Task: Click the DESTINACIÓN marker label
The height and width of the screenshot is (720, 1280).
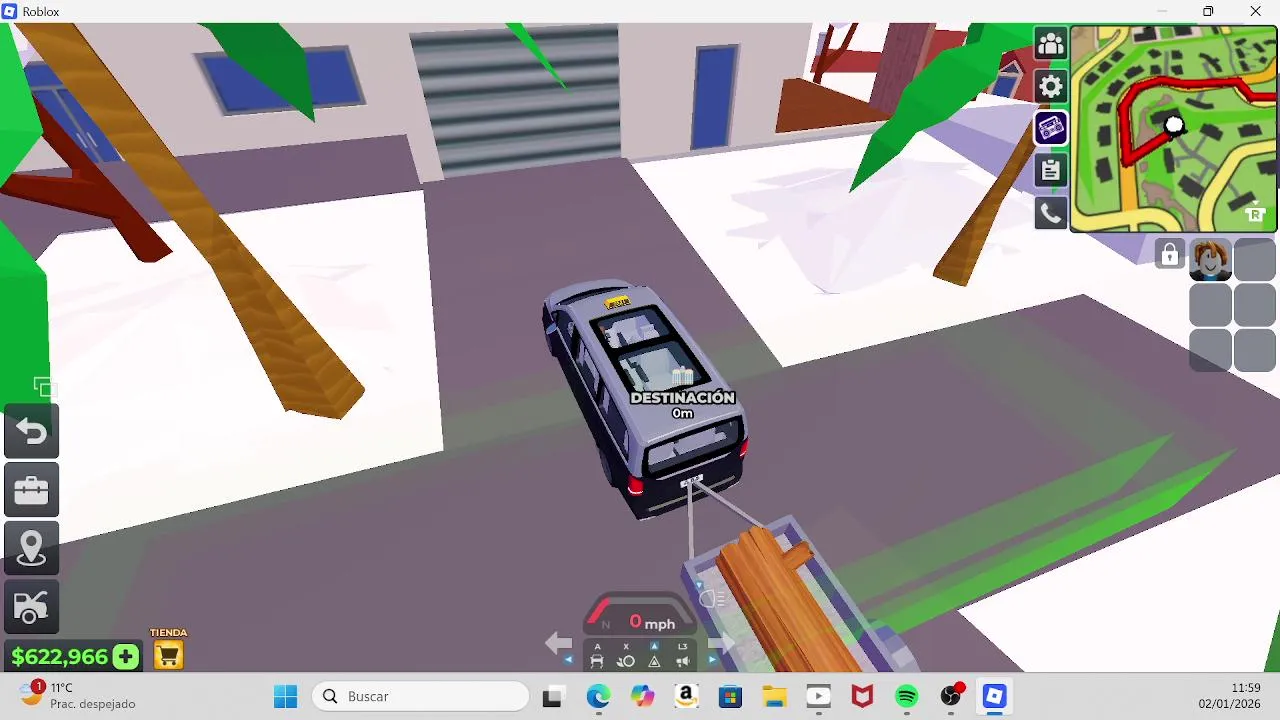Action: point(682,397)
